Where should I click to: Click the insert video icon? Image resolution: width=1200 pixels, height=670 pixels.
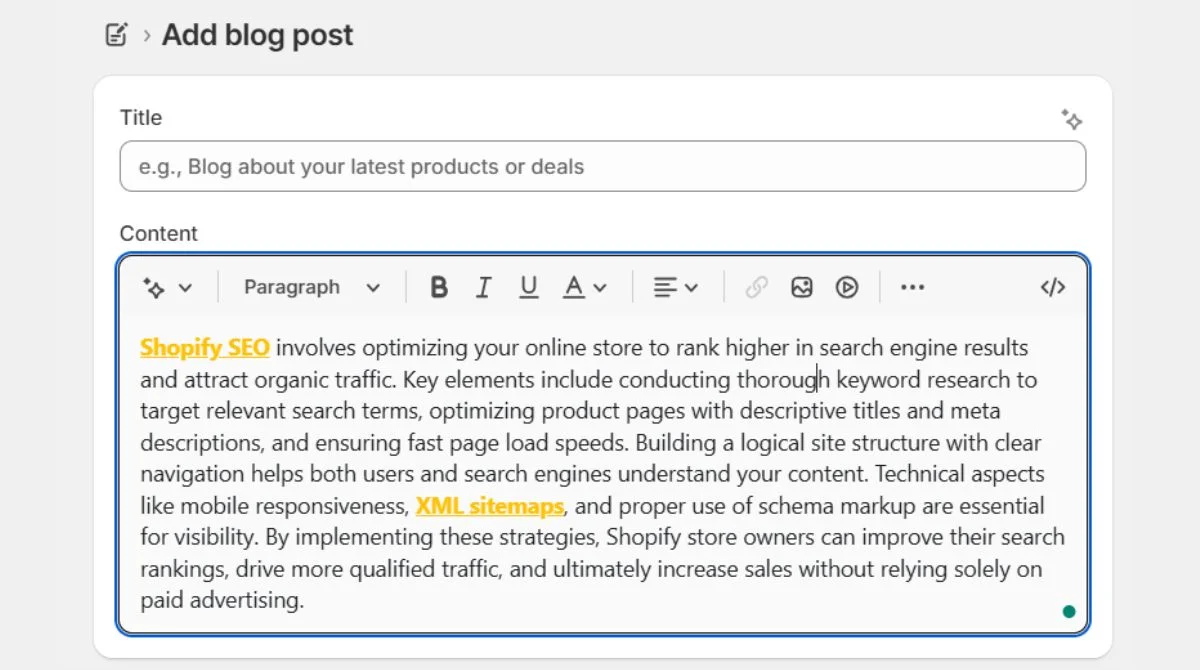(x=846, y=287)
